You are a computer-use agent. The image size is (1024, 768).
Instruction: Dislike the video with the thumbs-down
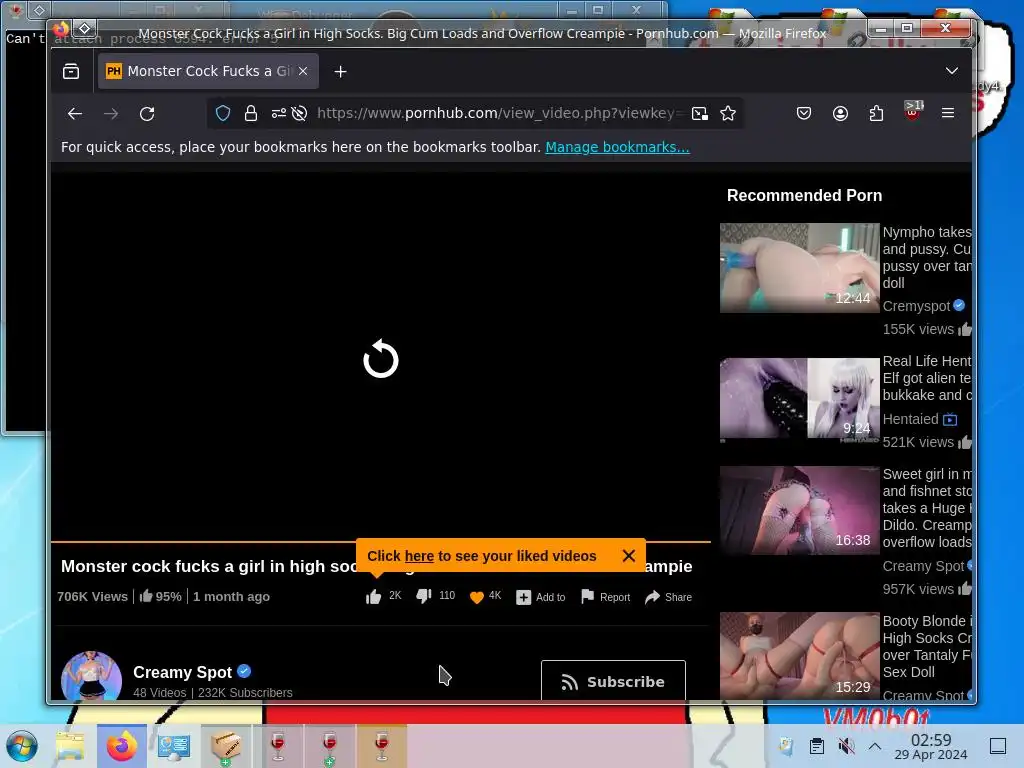[424, 596]
